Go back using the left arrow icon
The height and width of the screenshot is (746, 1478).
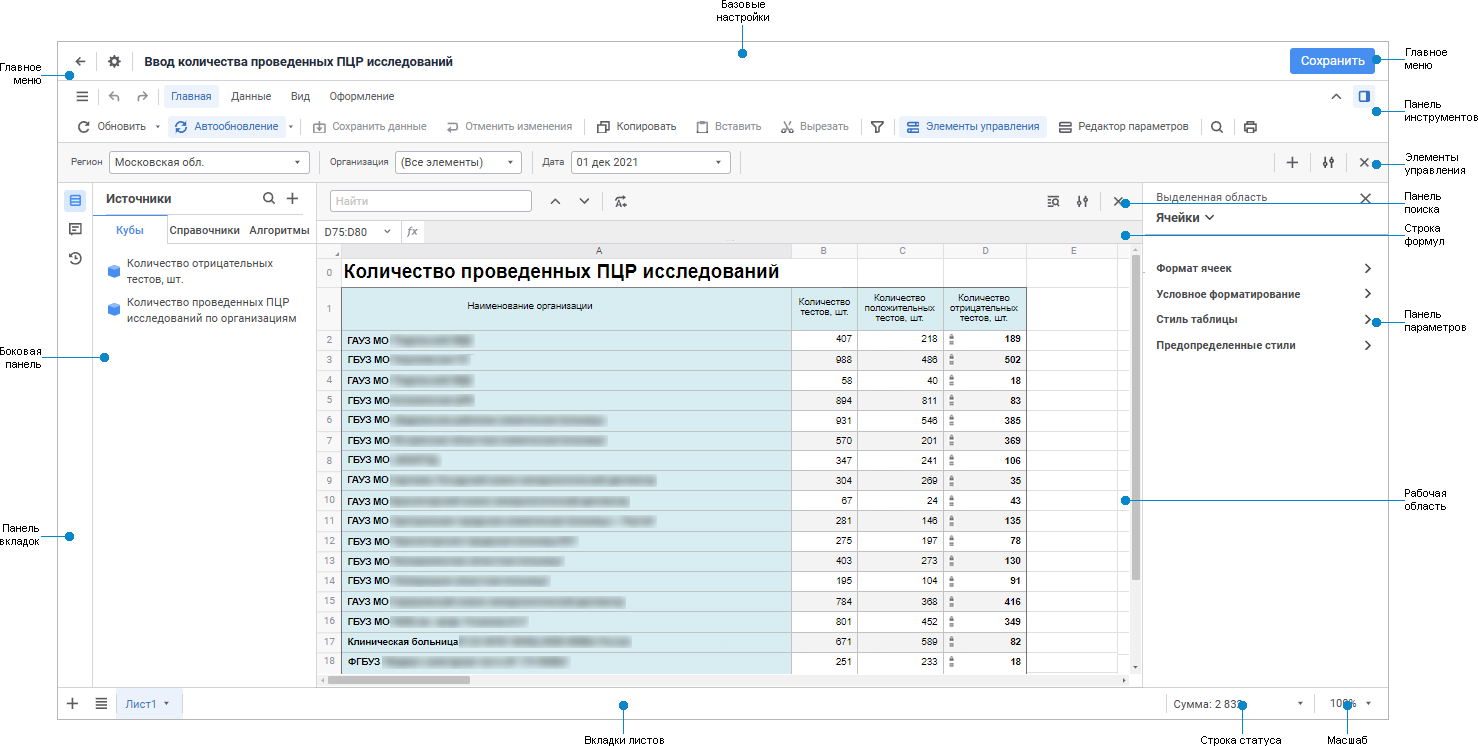coord(81,61)
